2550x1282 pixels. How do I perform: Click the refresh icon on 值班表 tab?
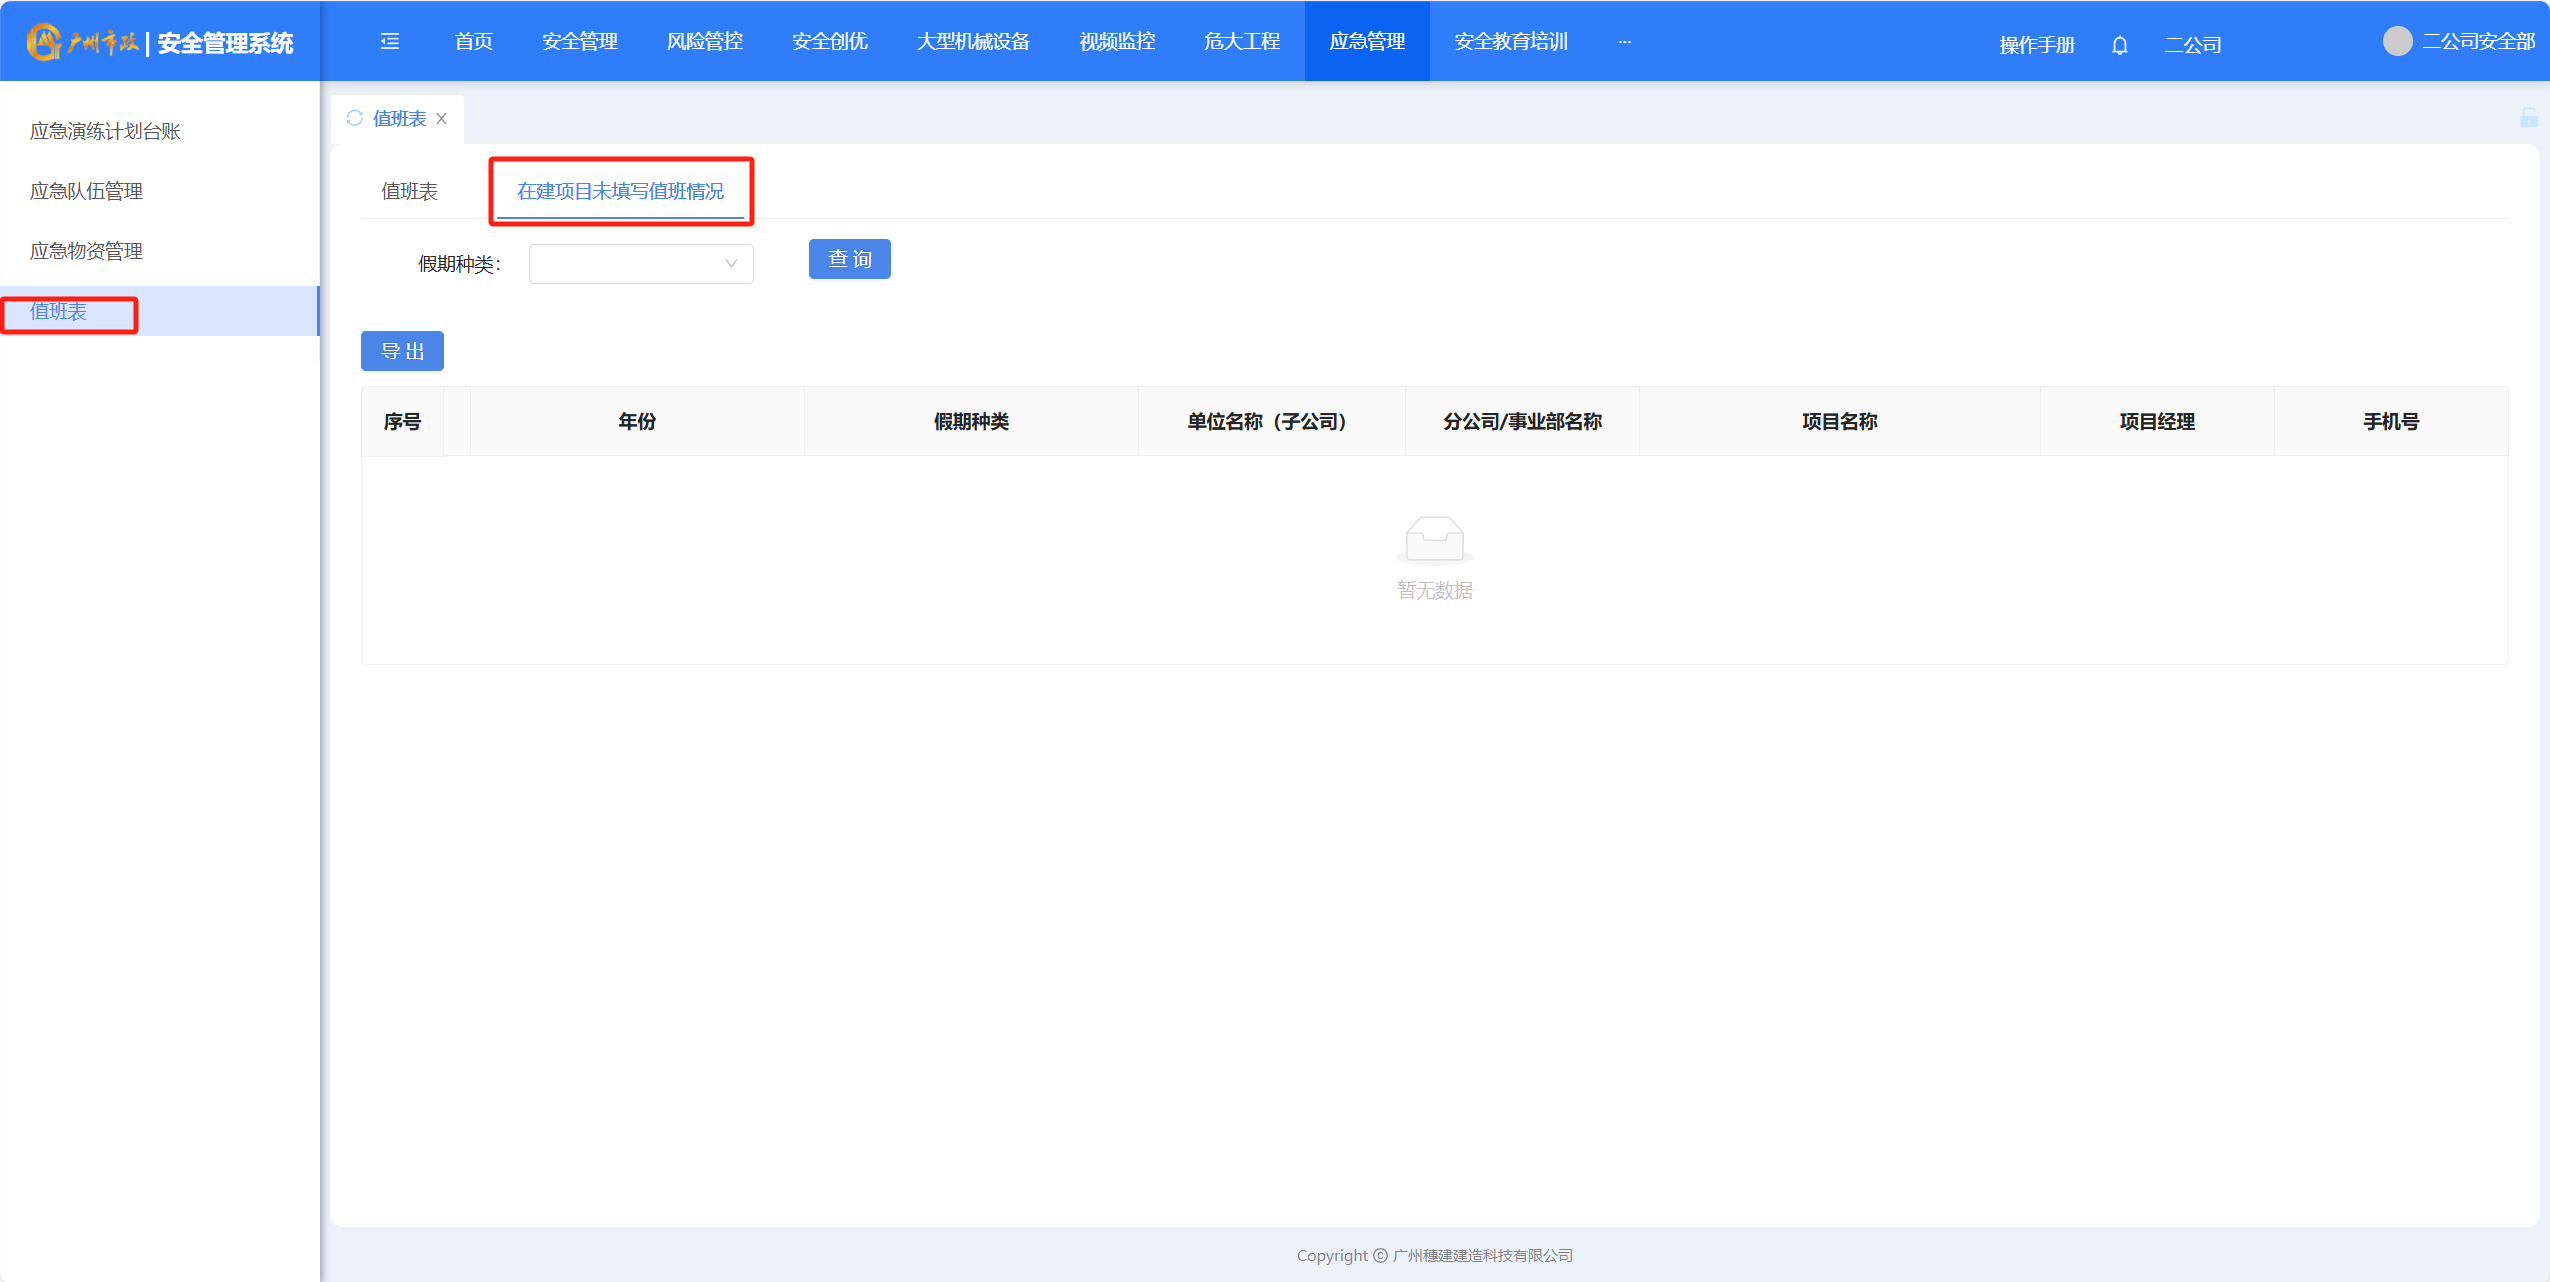pyautogui.click(x=354, y=118)
